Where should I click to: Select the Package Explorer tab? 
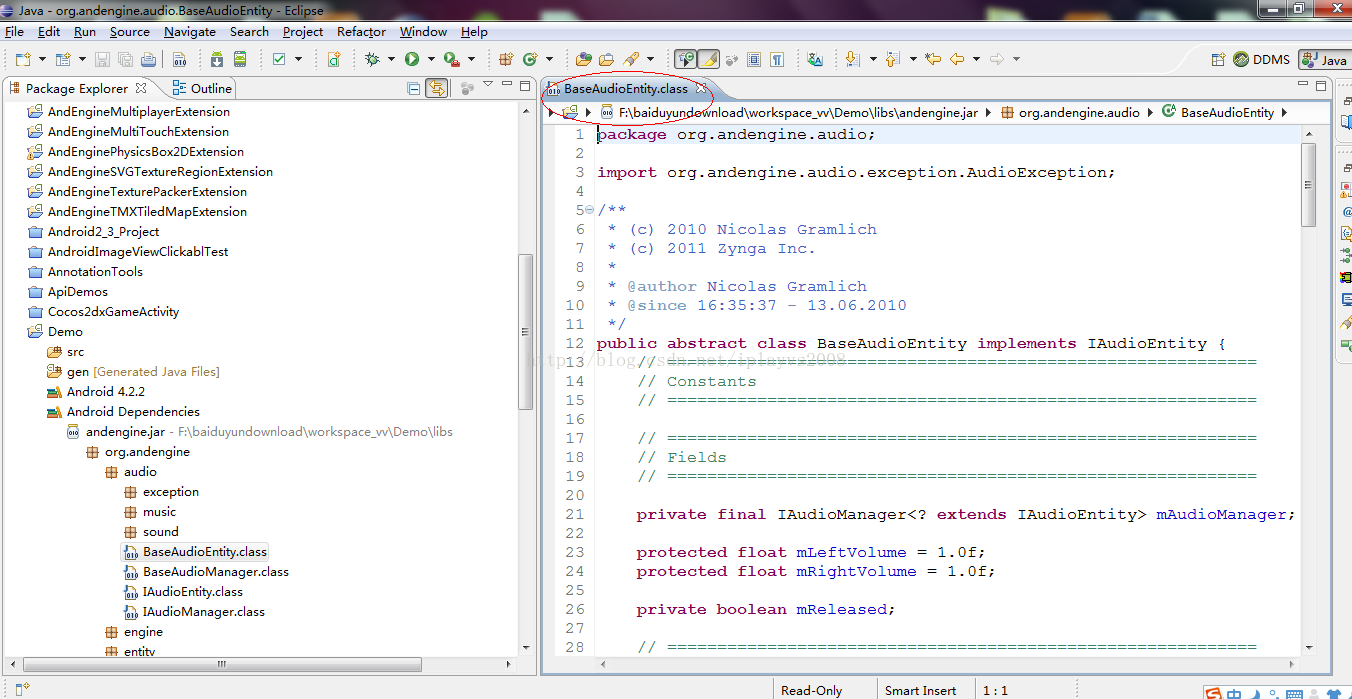78,88
